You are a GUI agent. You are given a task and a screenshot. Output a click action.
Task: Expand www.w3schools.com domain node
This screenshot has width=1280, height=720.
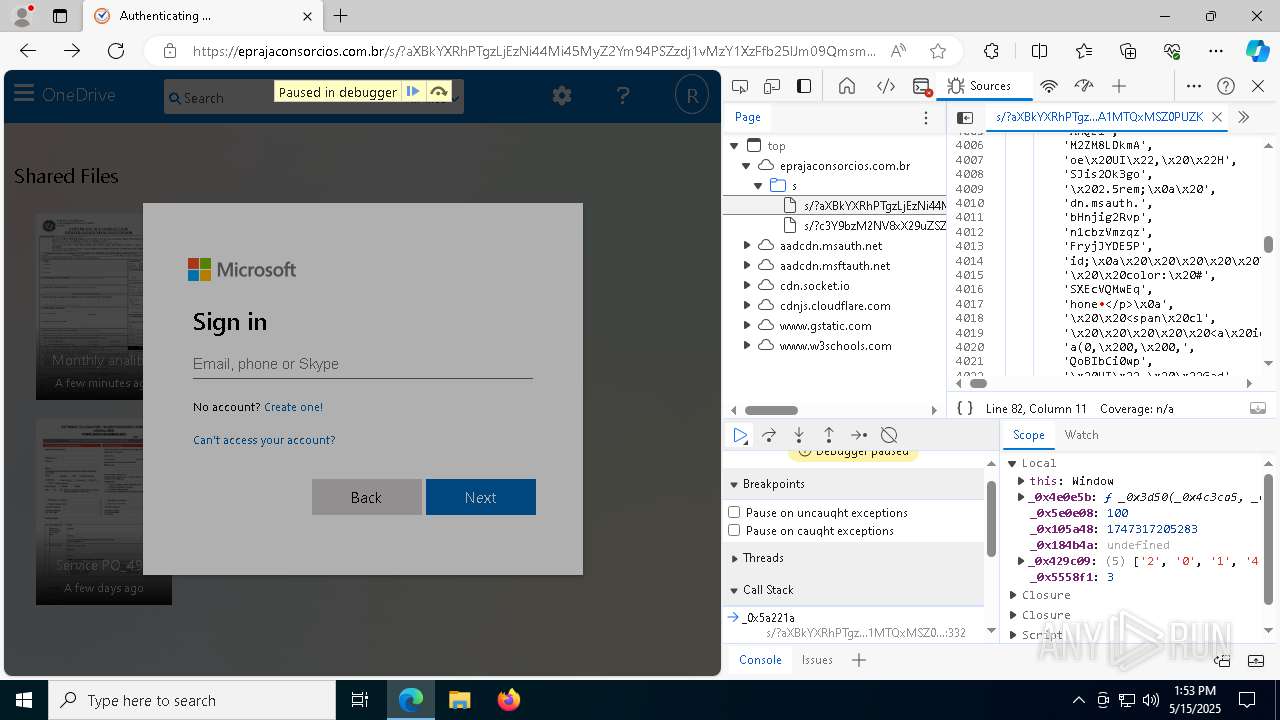coord(746,346)
